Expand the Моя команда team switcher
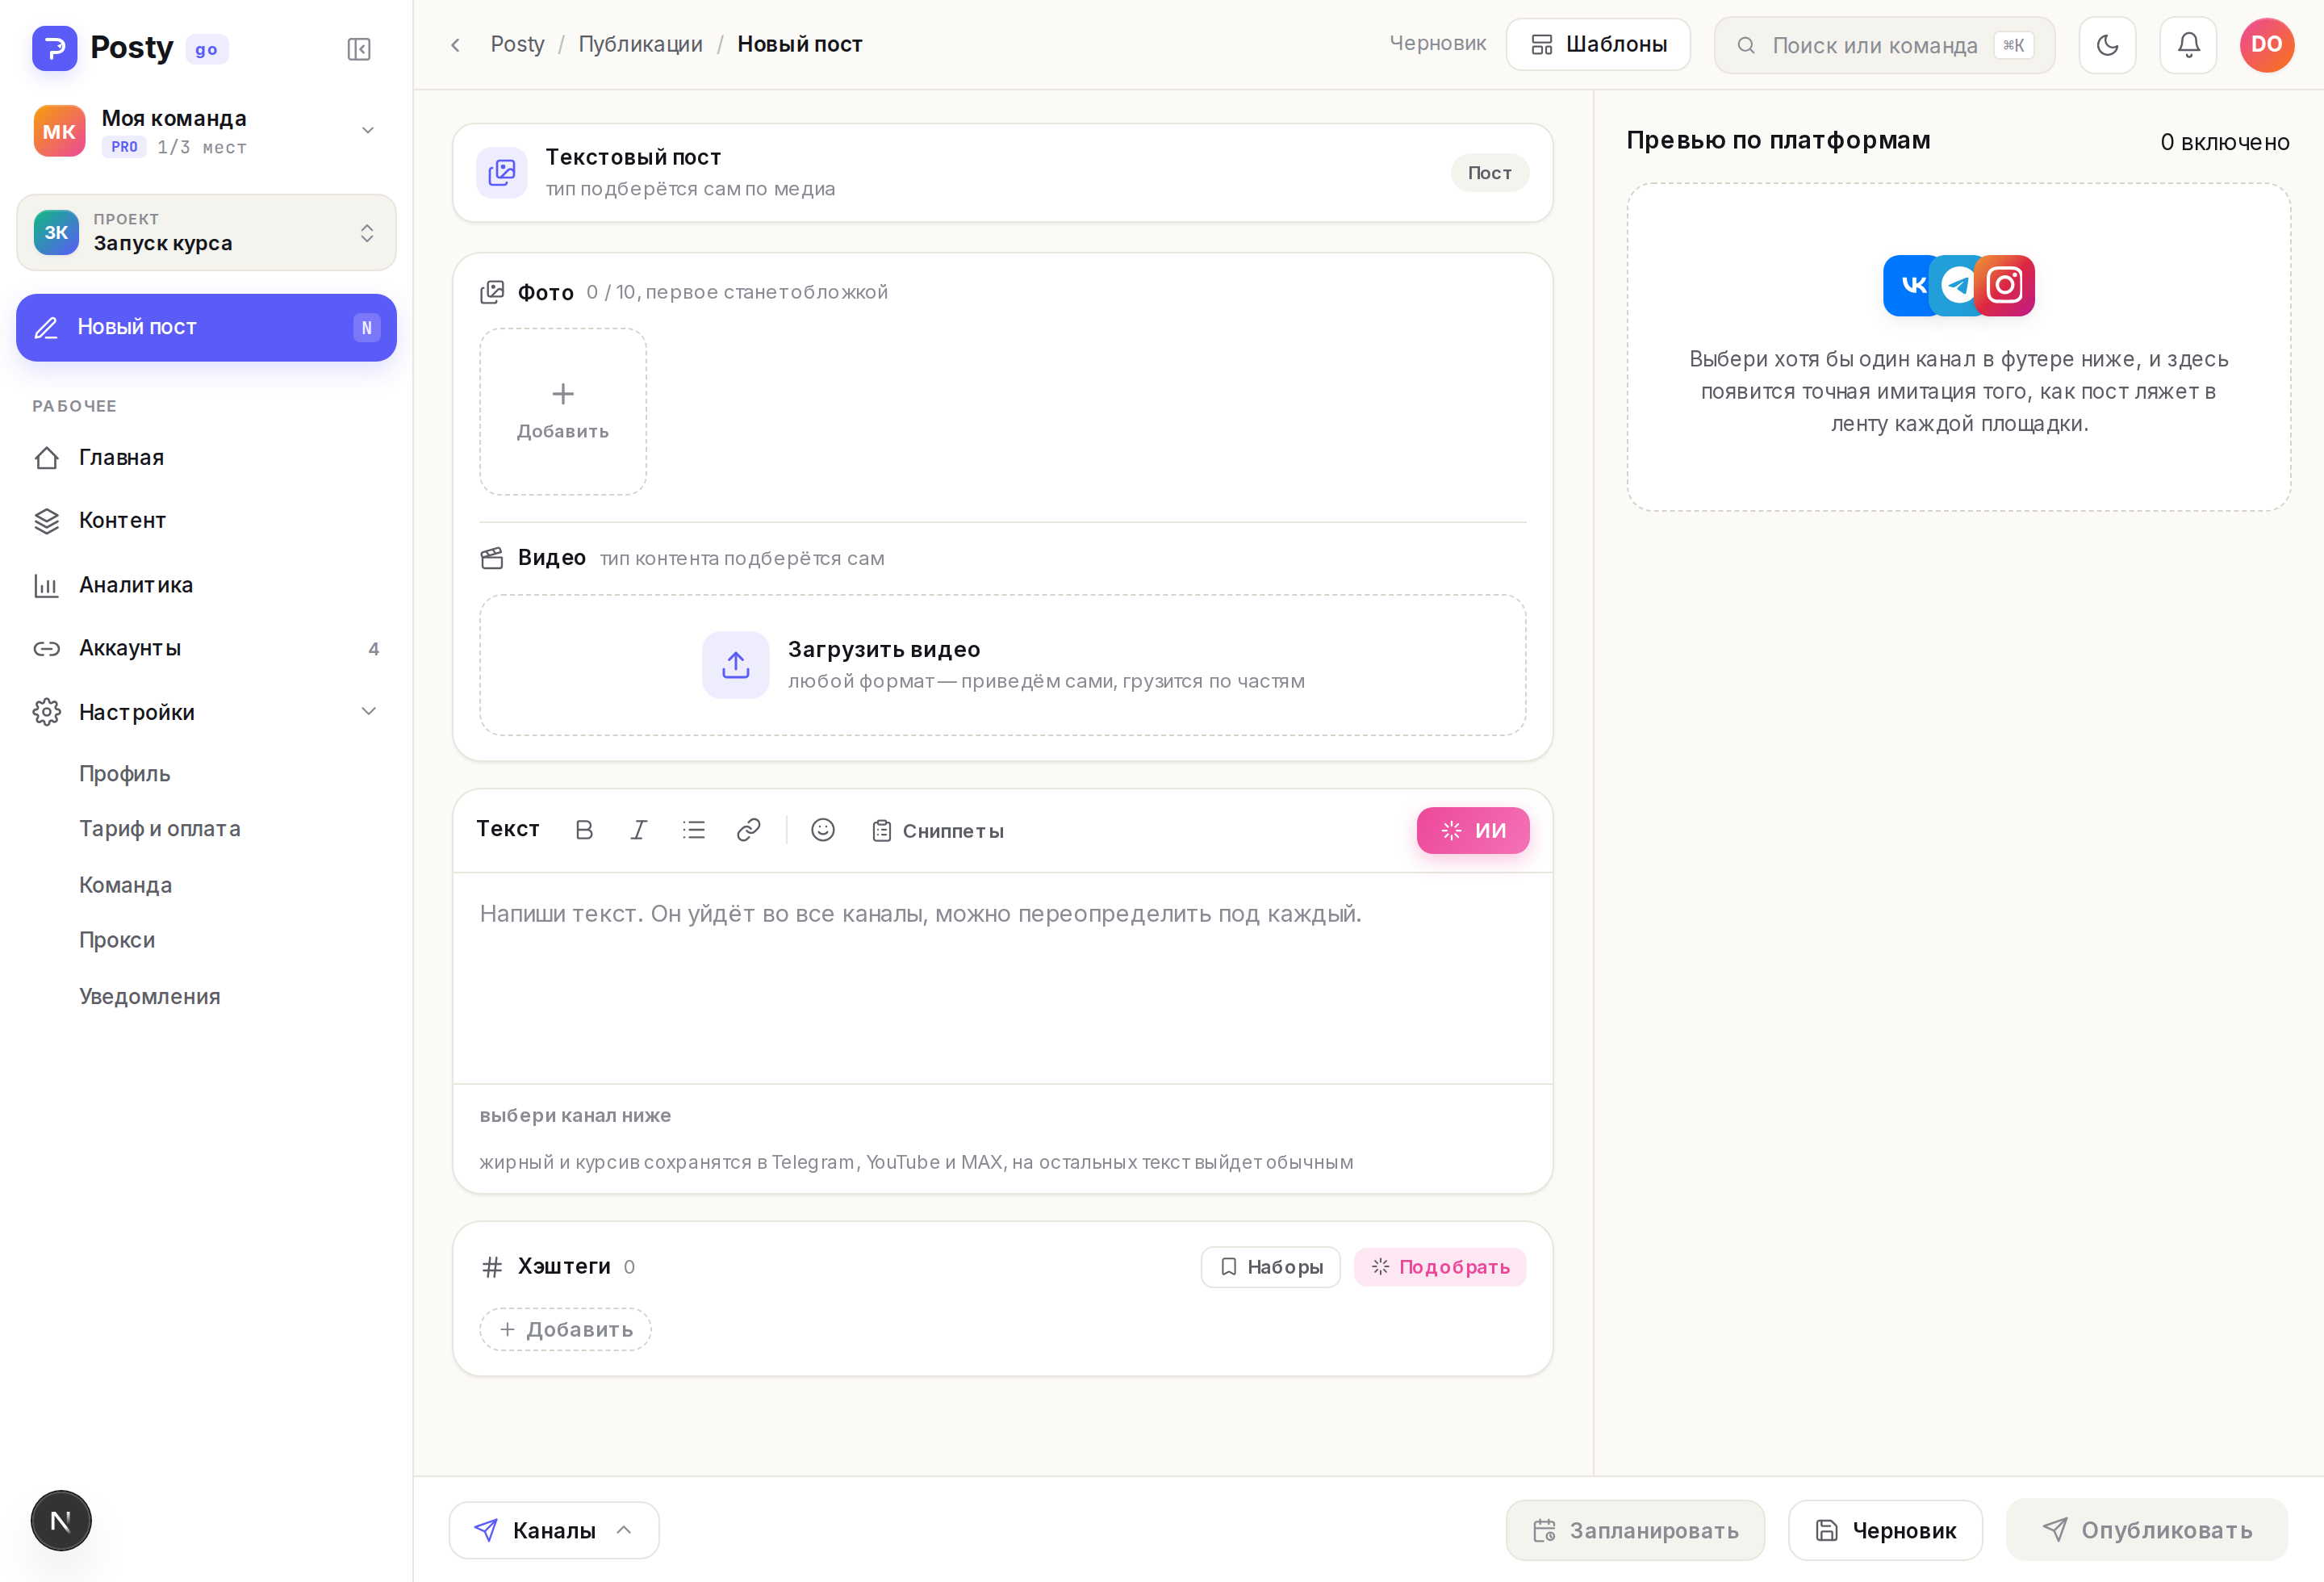2324x1582 pixels. [x=206, y=131]
